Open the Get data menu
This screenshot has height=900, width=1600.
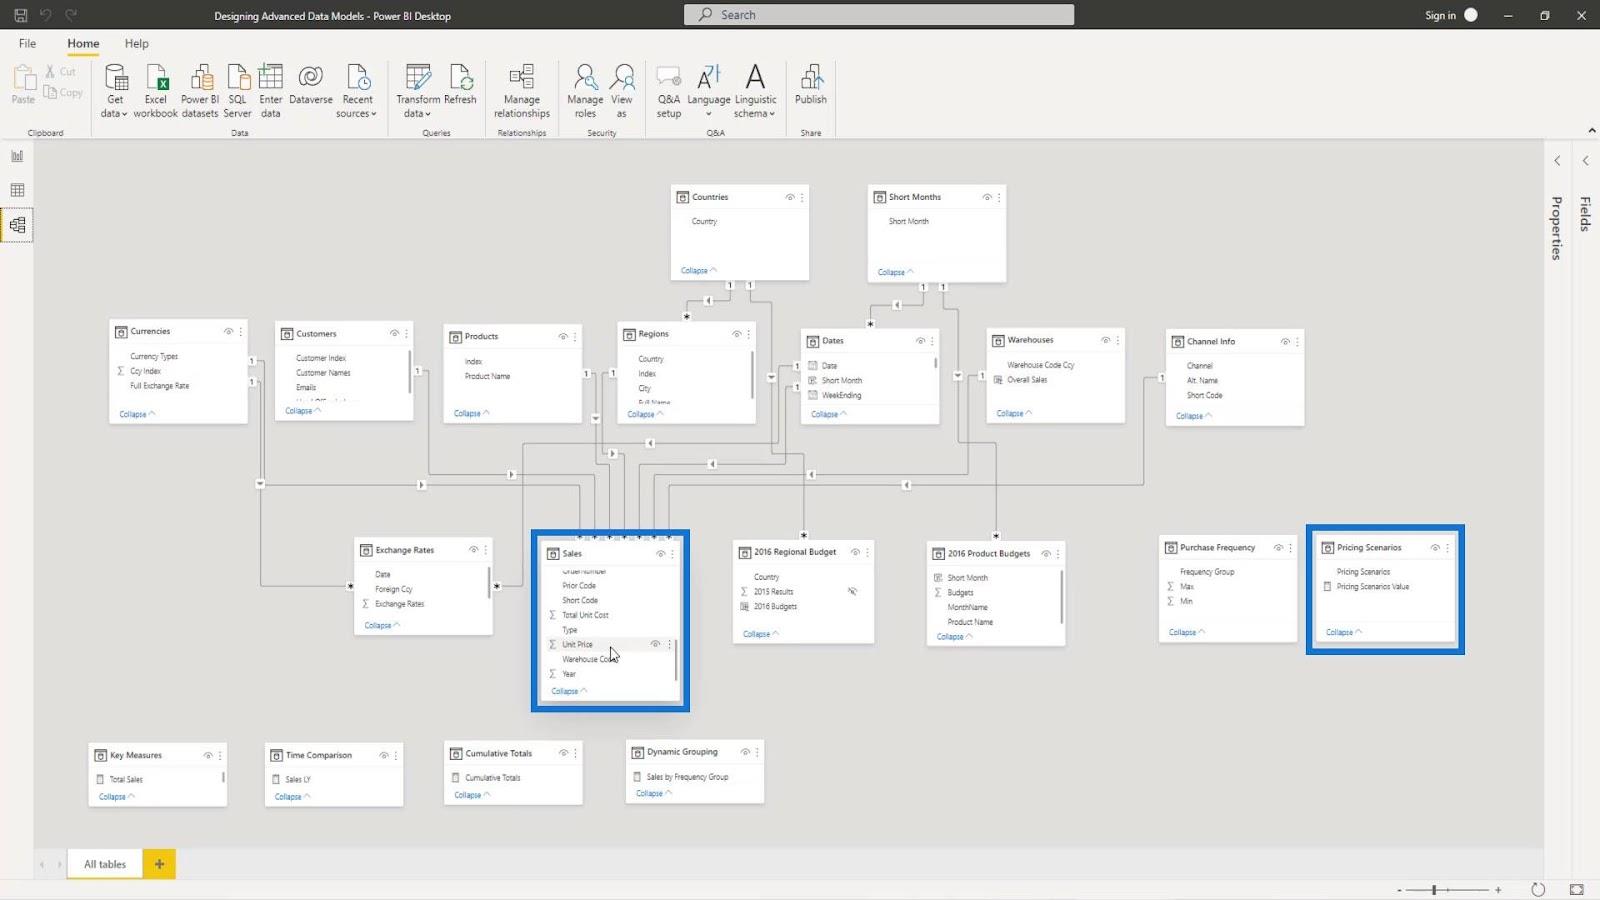[115, 91]
